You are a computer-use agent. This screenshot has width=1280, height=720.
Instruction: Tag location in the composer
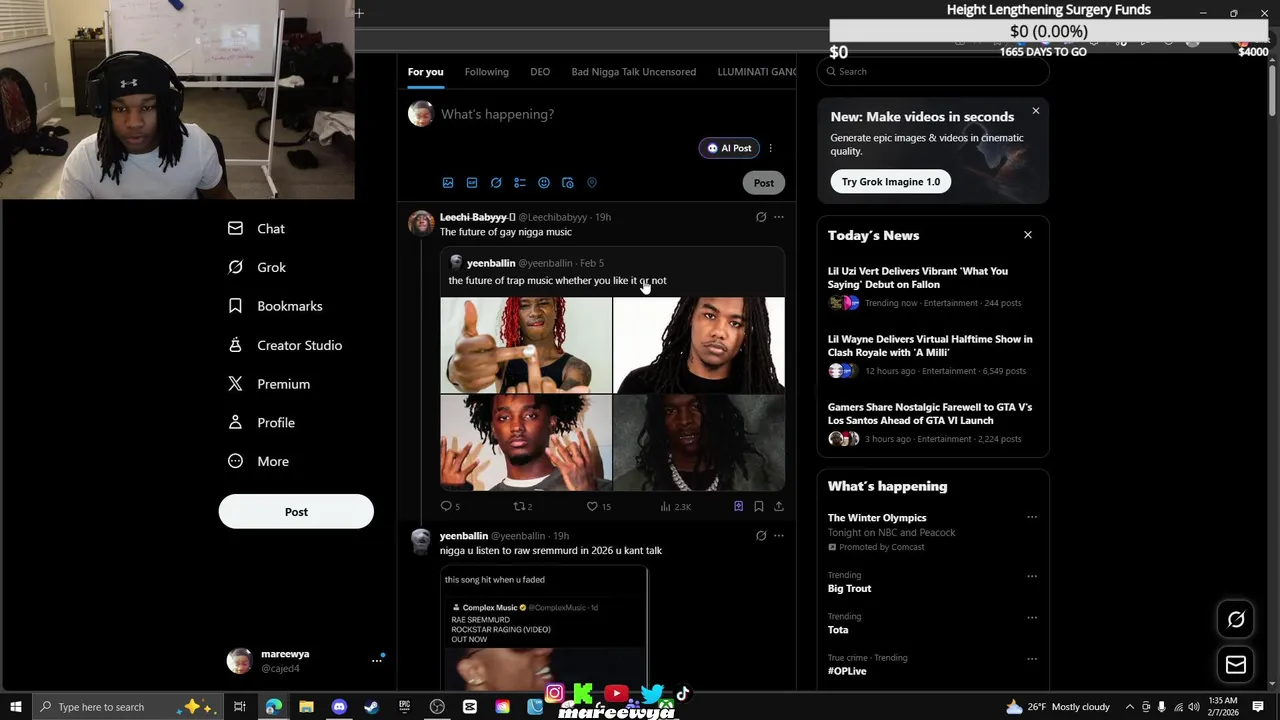(592, 183)
